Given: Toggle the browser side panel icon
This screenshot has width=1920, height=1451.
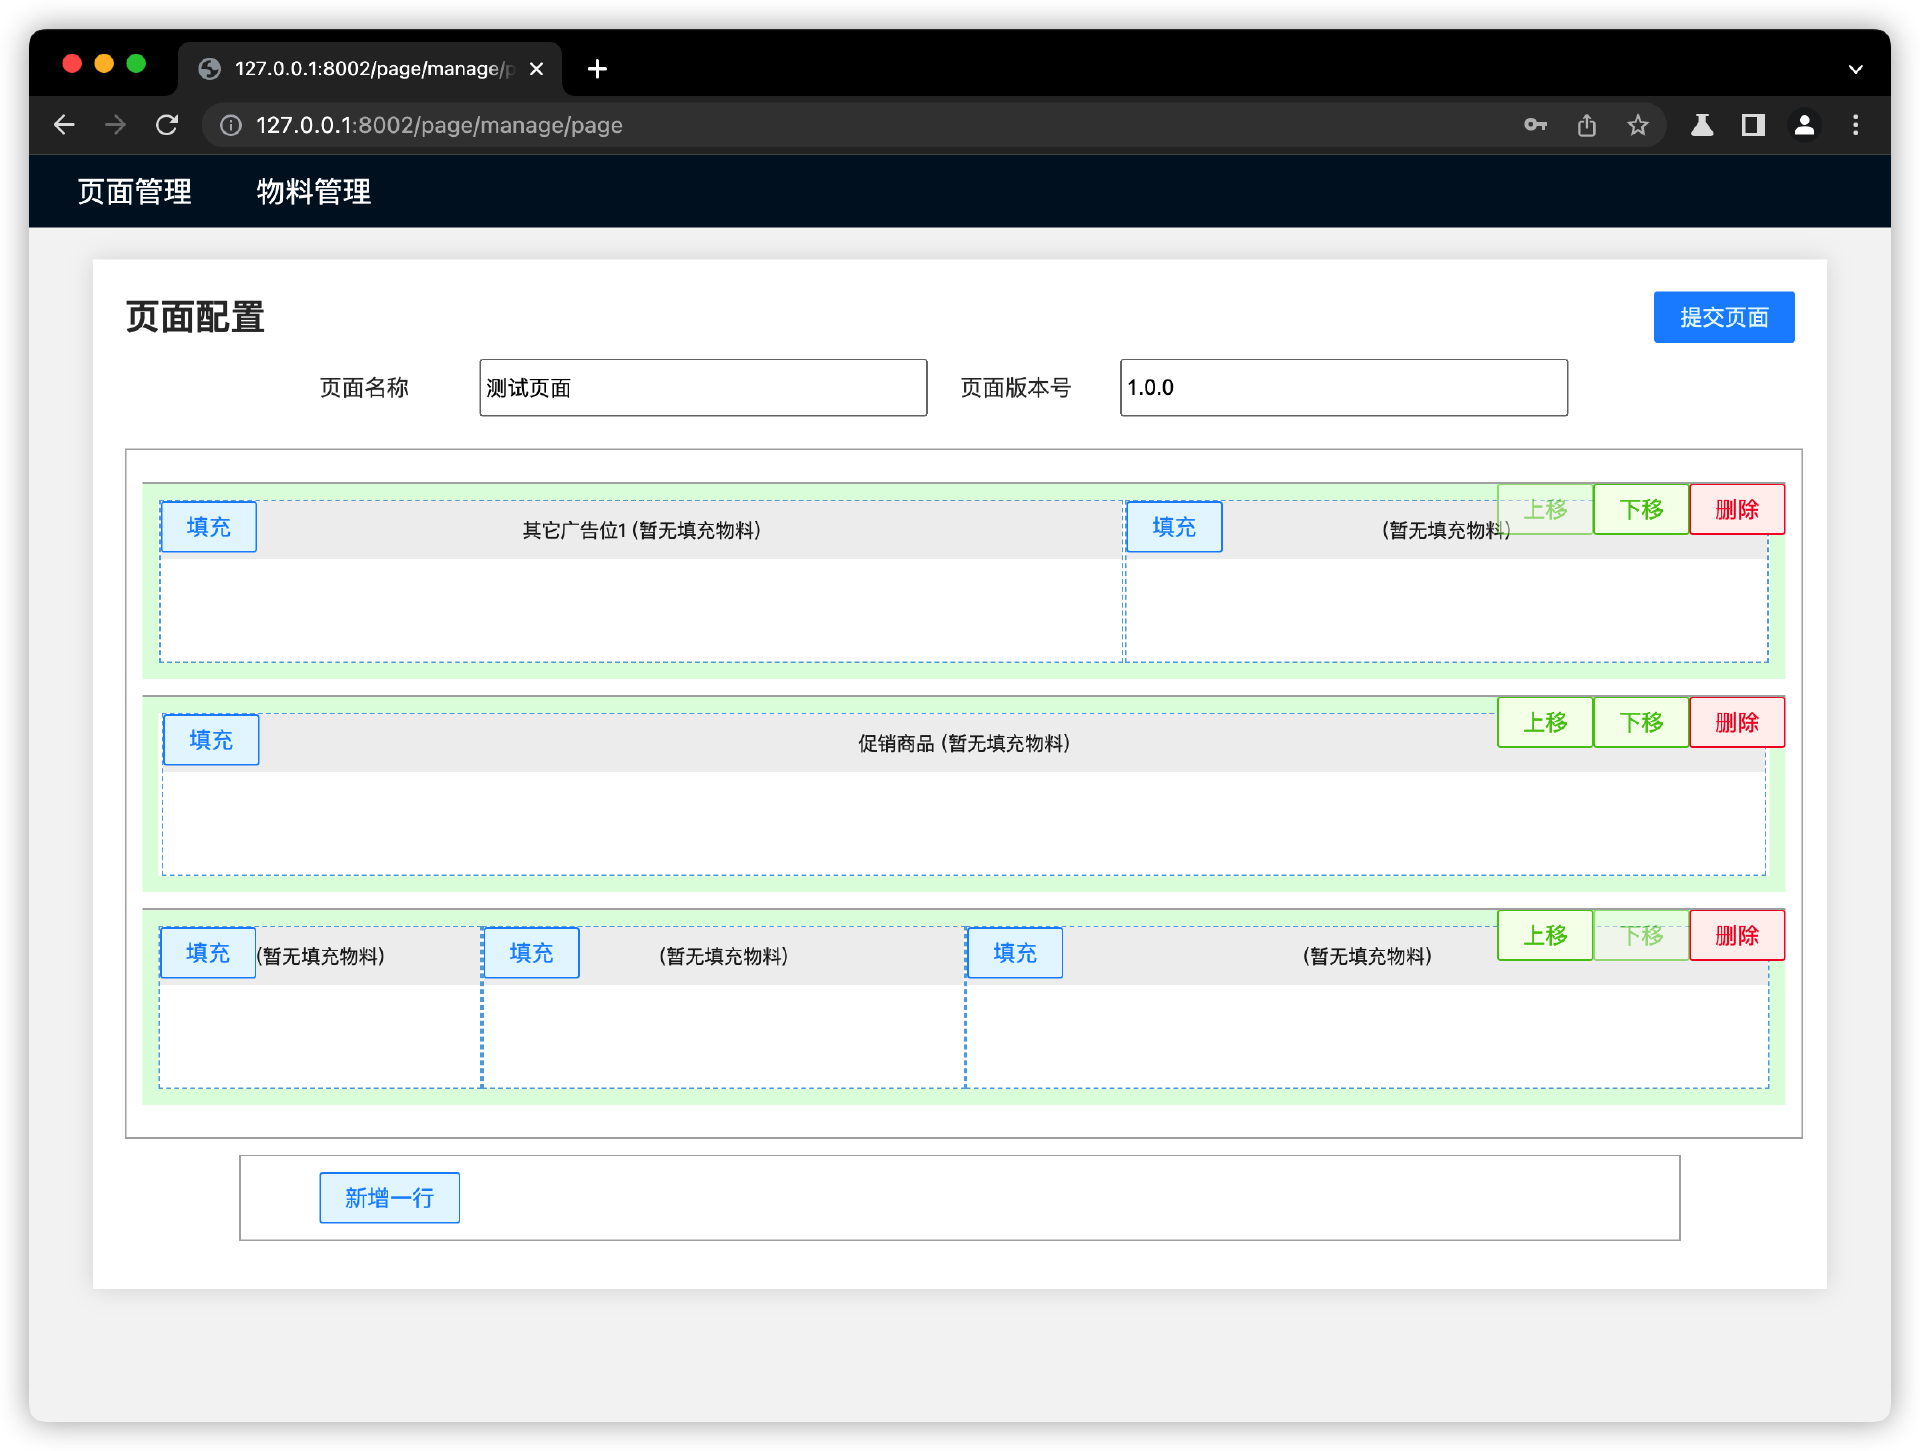Looking at the screenshot, I should point(1753,125).
